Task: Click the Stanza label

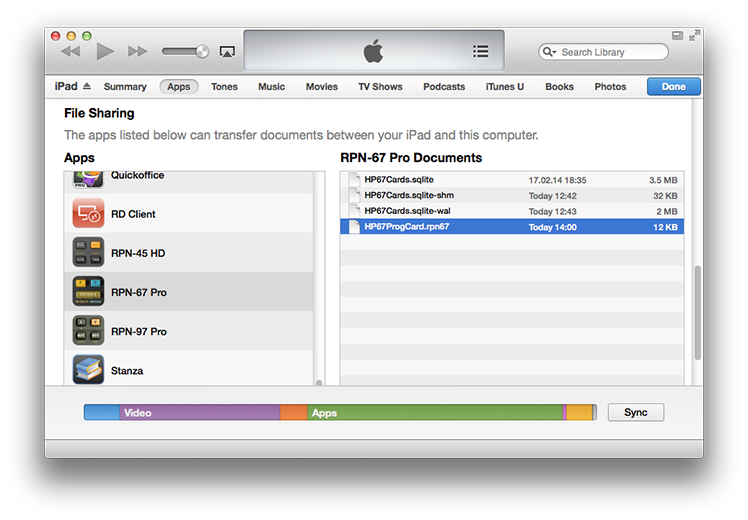Action: (127, 371)
